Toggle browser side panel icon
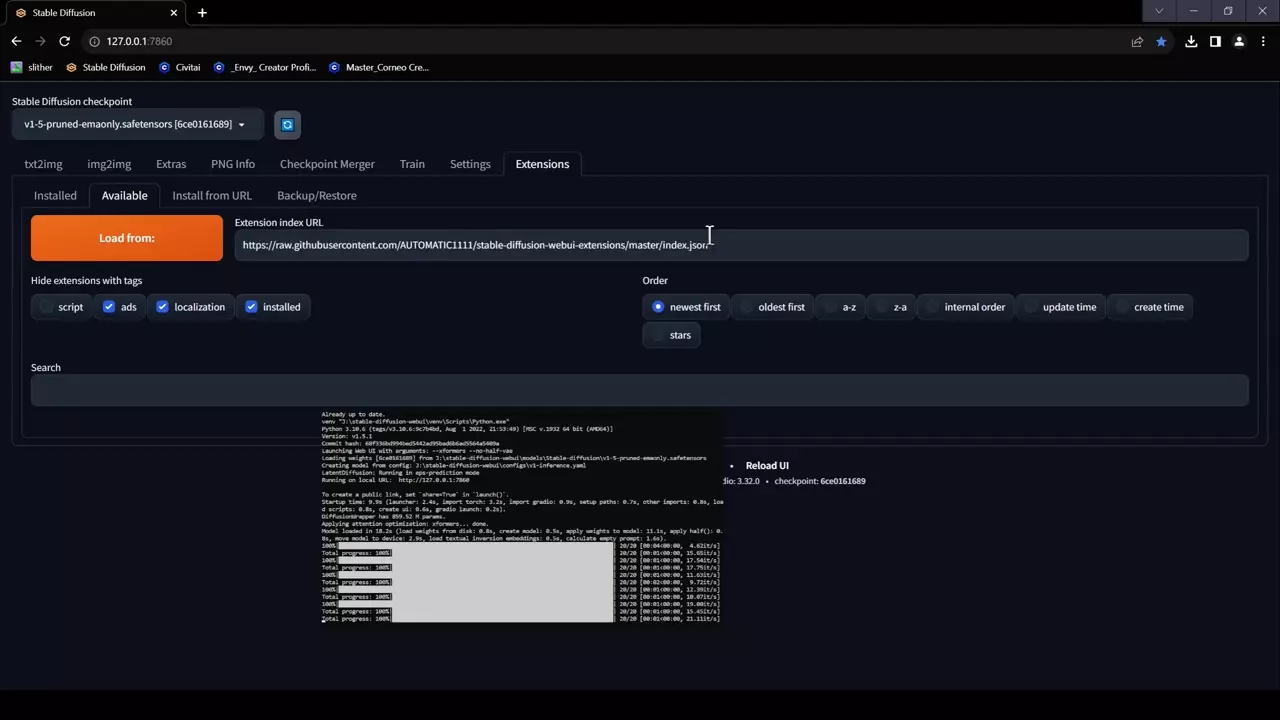This screenshot has width=1280, height=720. click(x=1215, y=41)
